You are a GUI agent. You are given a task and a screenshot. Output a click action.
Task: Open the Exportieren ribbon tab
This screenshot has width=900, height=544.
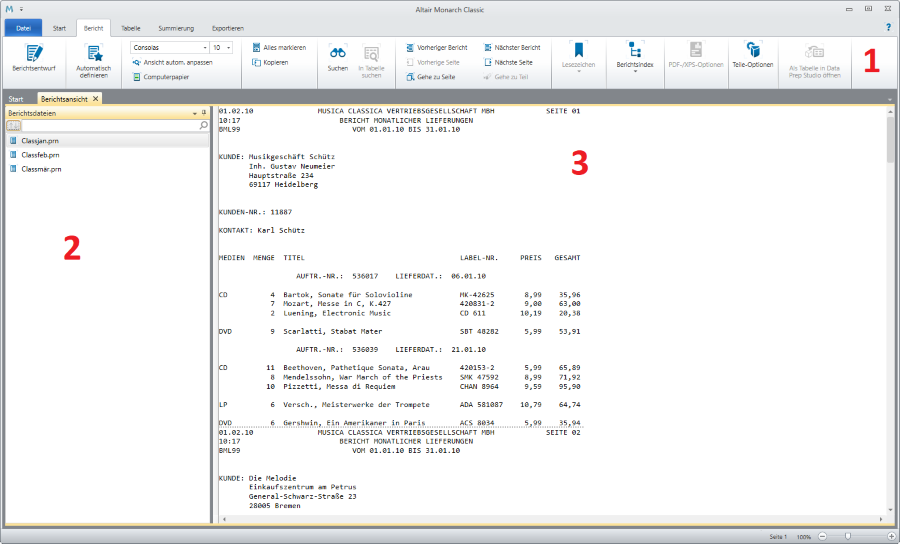(x=227, y=28)
